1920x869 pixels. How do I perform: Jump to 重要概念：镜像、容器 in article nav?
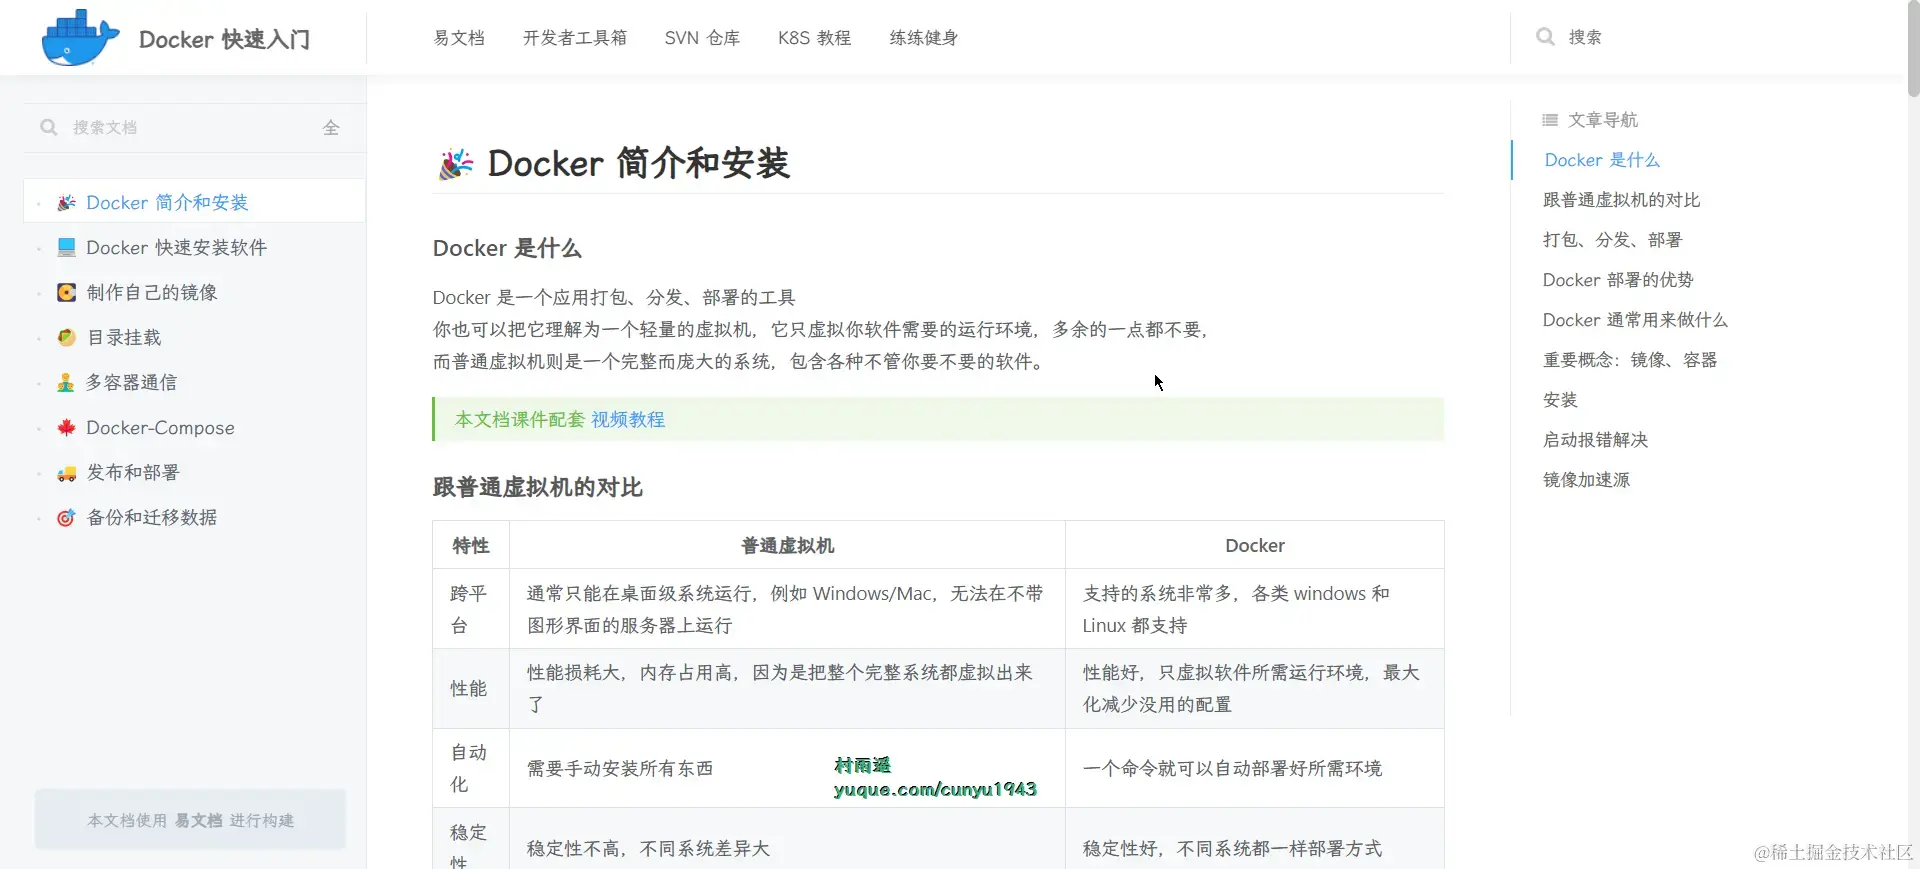pos(1630,360)
